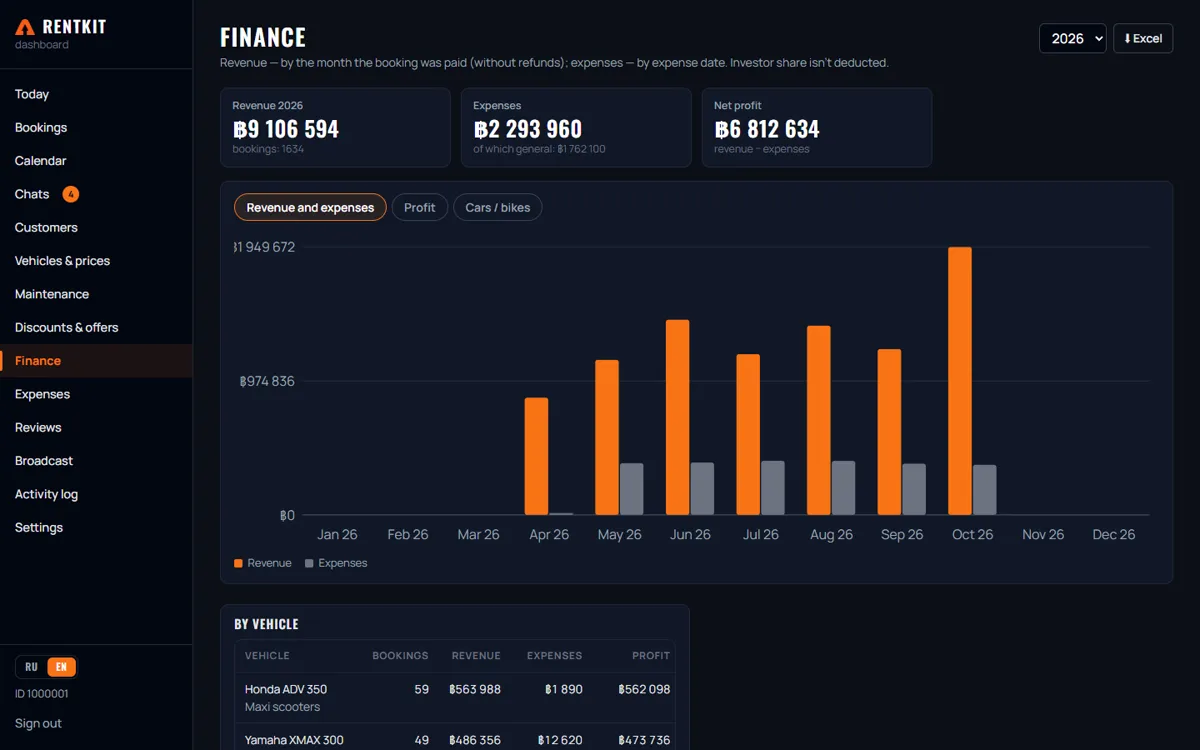Click the May 26 expenses bar

pos(632,489)
